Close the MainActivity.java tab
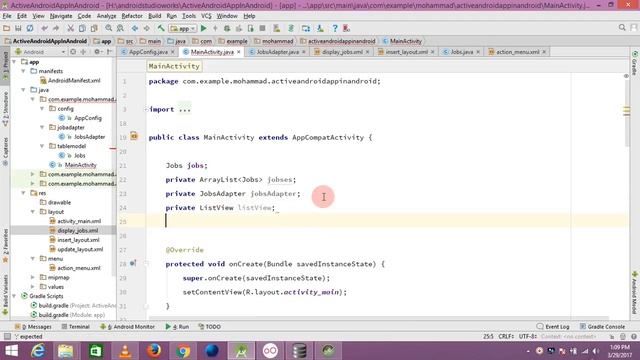Screen dimensions: 640x360 pyautogui.click(x=239, y=52)
